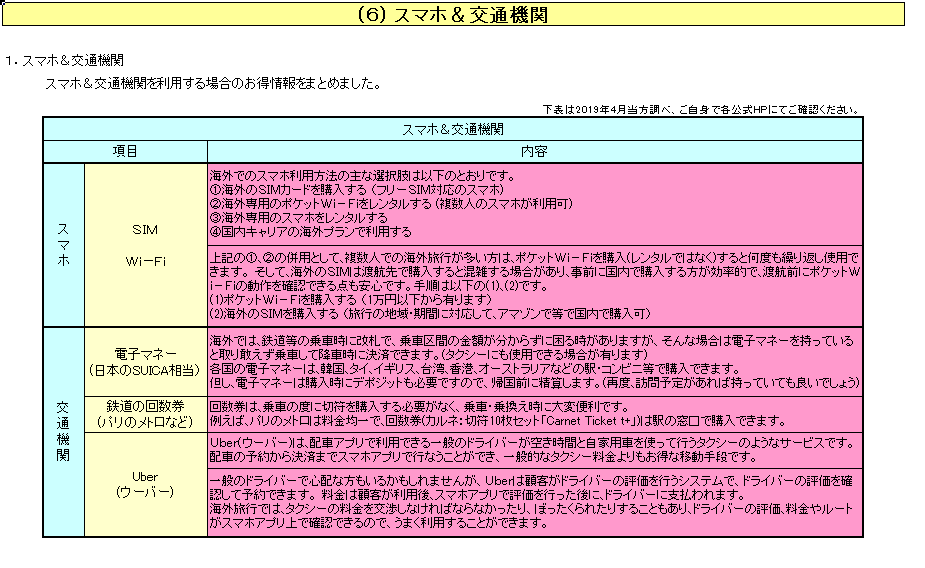Click the SIM label cell
Viewport: 925px width, 568px height.
point(145,230)
